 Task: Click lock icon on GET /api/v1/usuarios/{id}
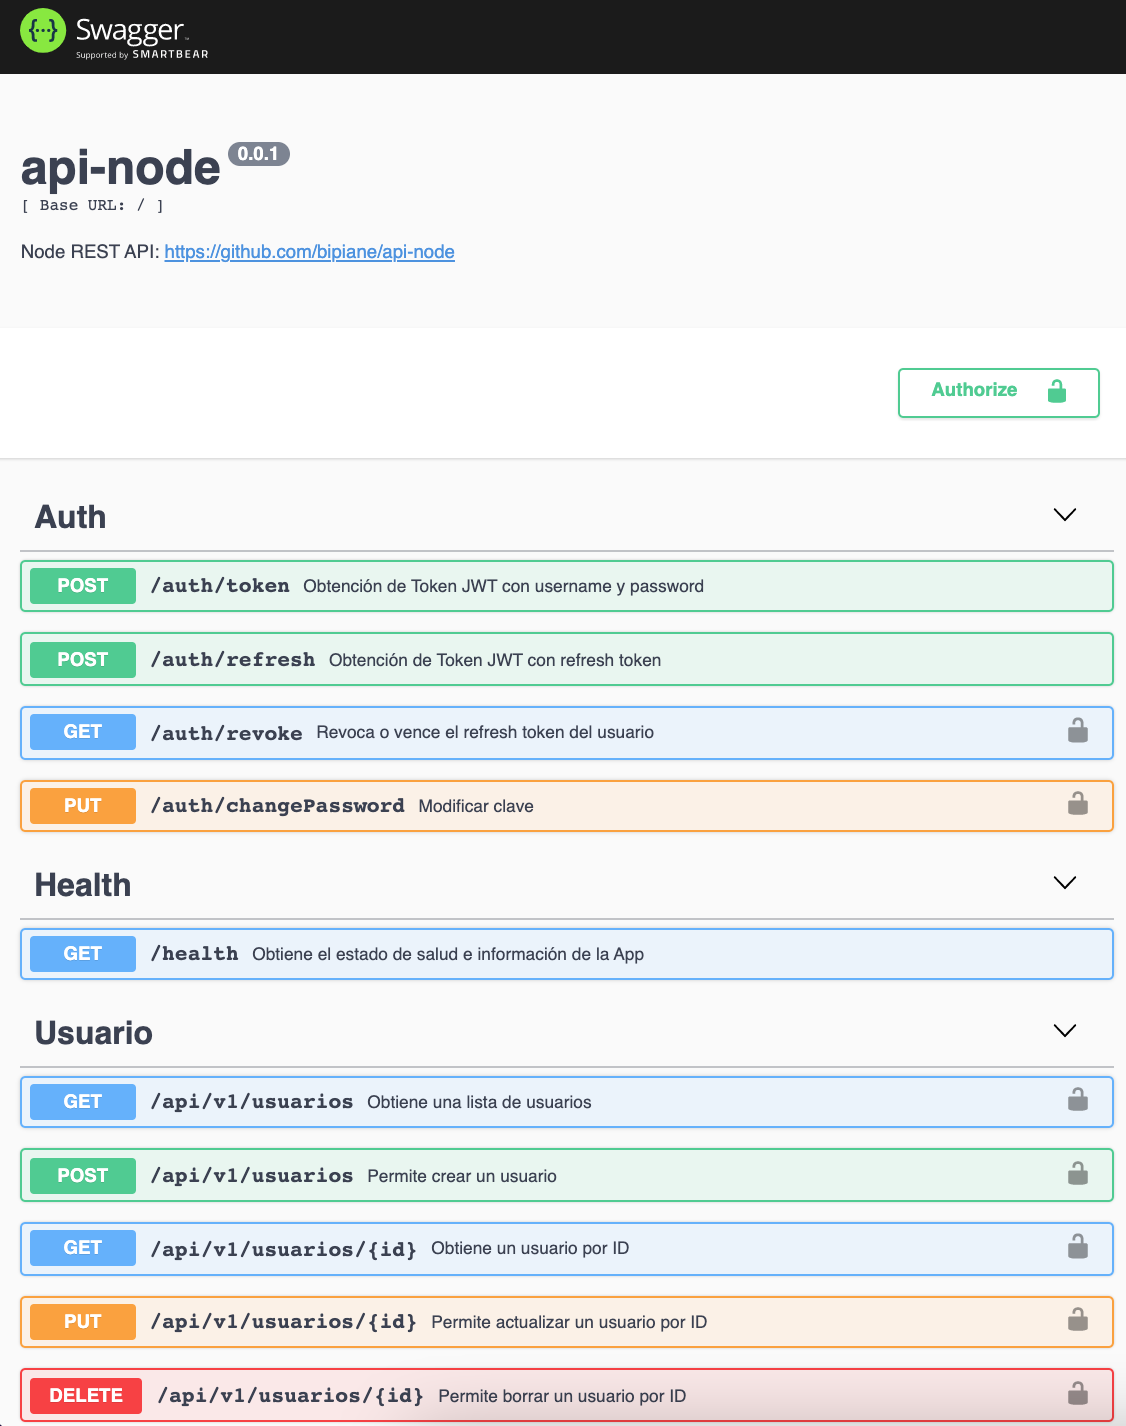pyautogui.click(x=1077, y=1247)
